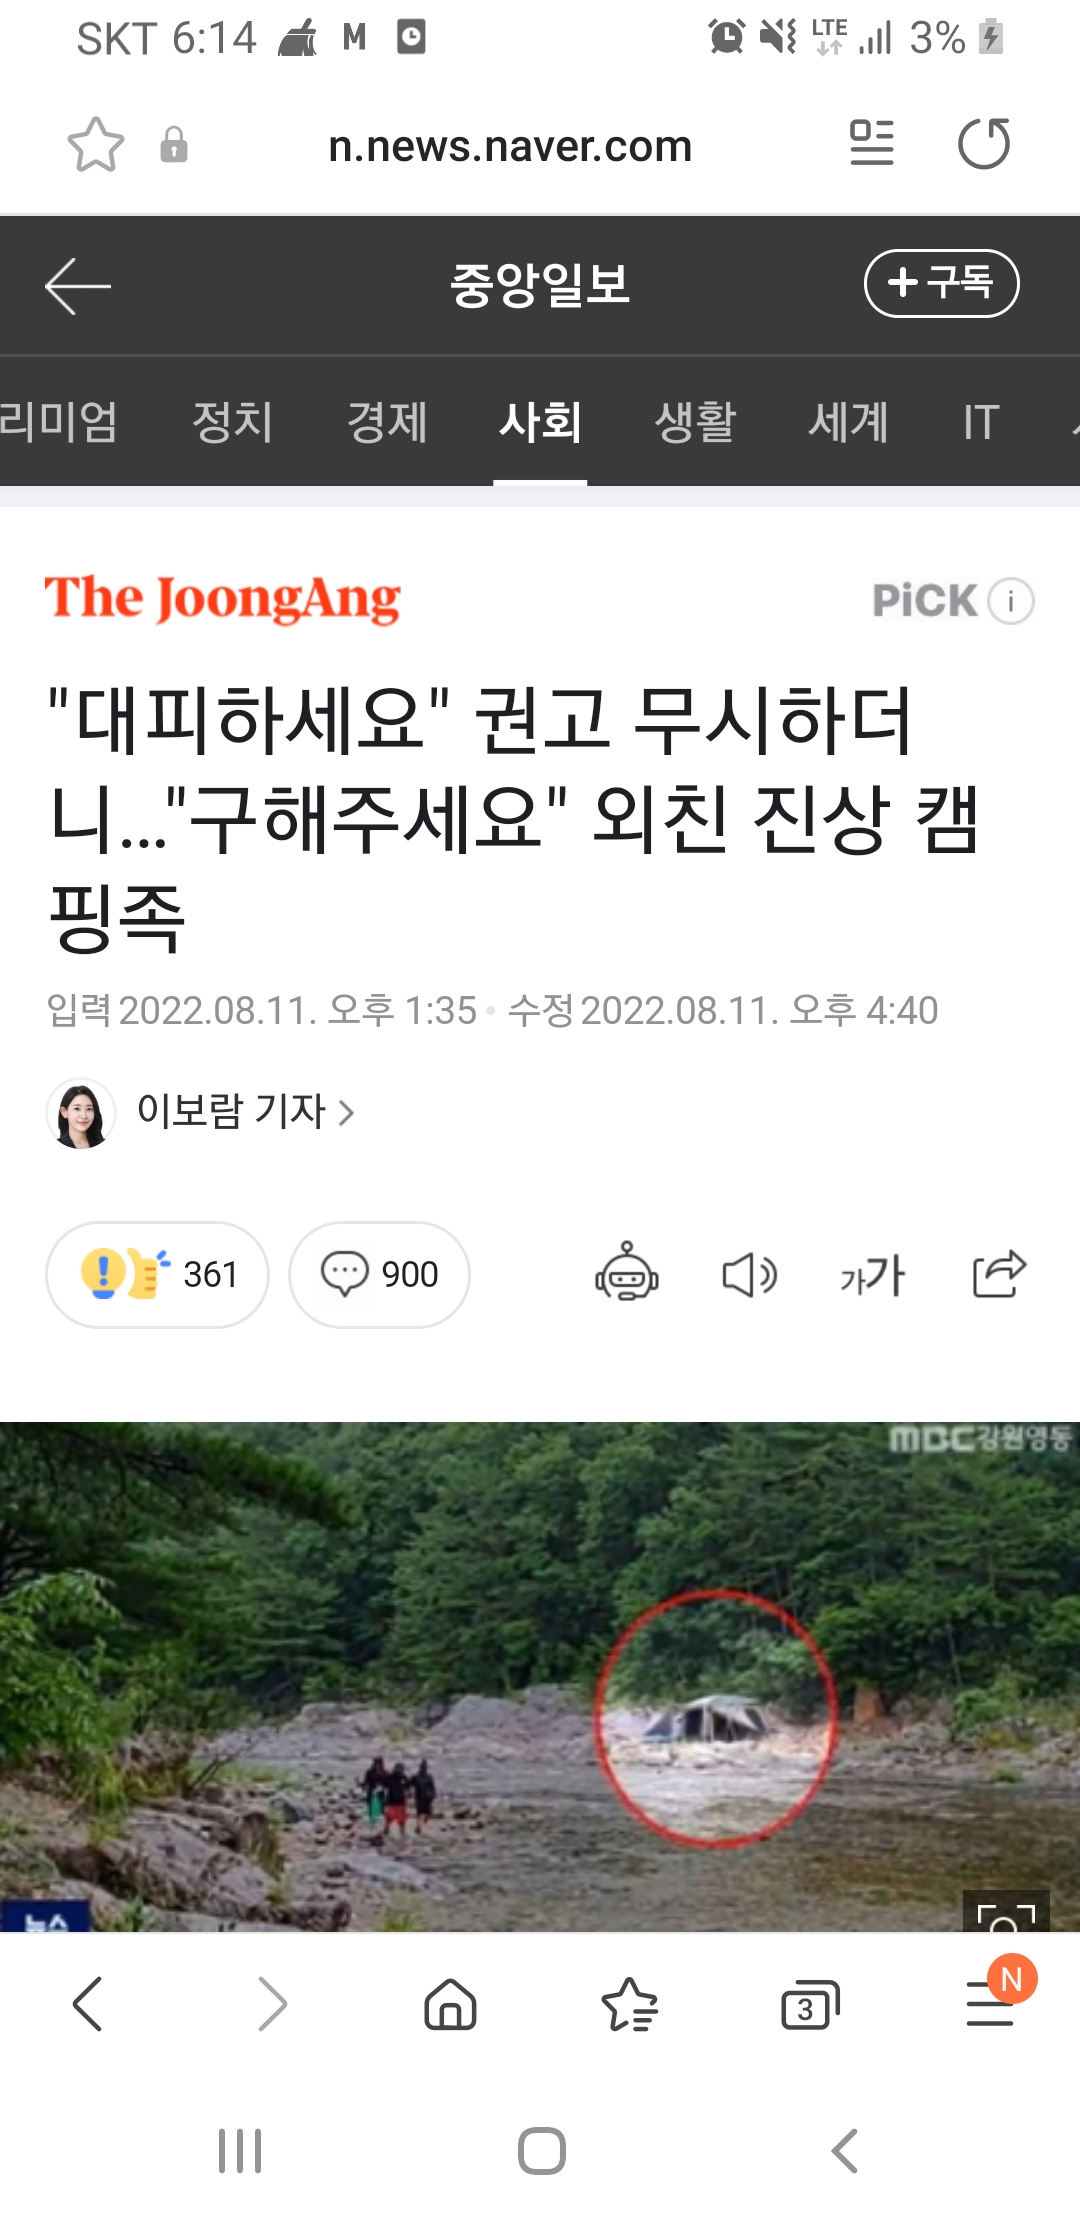
Task: Share the article via share icon
Action: [x=999, y=1274]
